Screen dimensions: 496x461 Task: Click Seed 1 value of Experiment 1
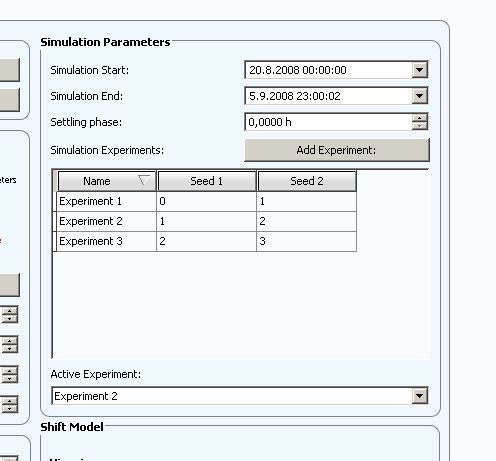(206, 201)
